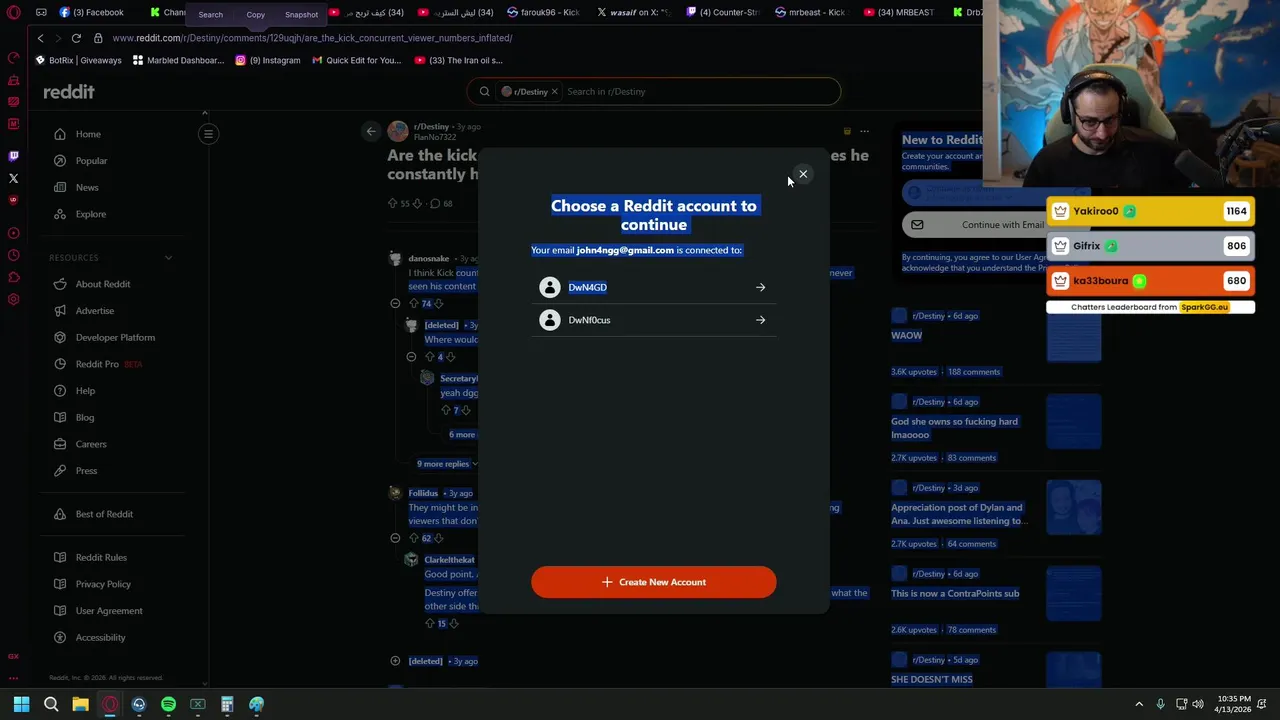The height and width of the screenshot is (720, 1280).
Task: Switch to the wasaif on X tab
Action: click(x=633, y=12)
